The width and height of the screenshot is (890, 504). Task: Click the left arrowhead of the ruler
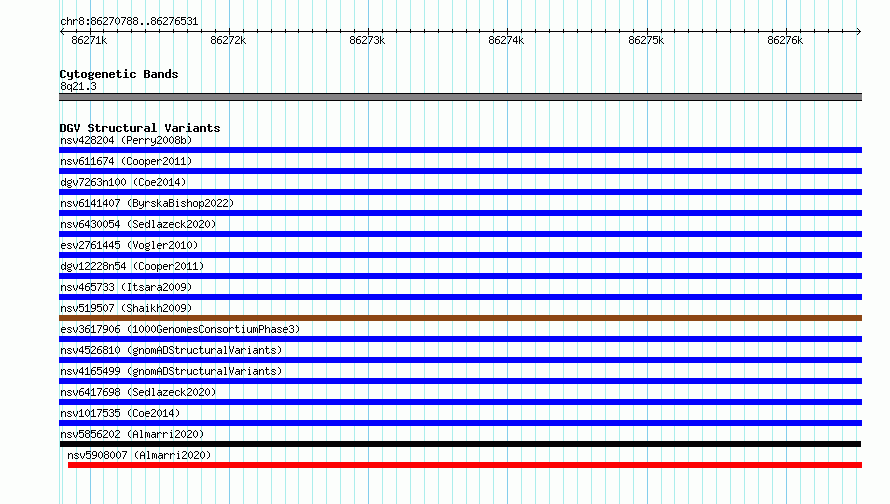62,31
